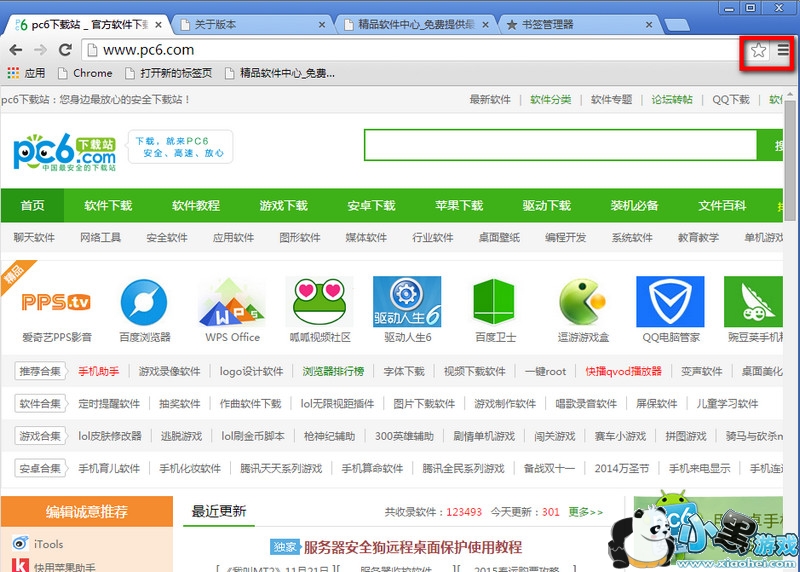Open the 定时提醒软件 link
Viewport: 800px width, 572px height.
[109, 404]
